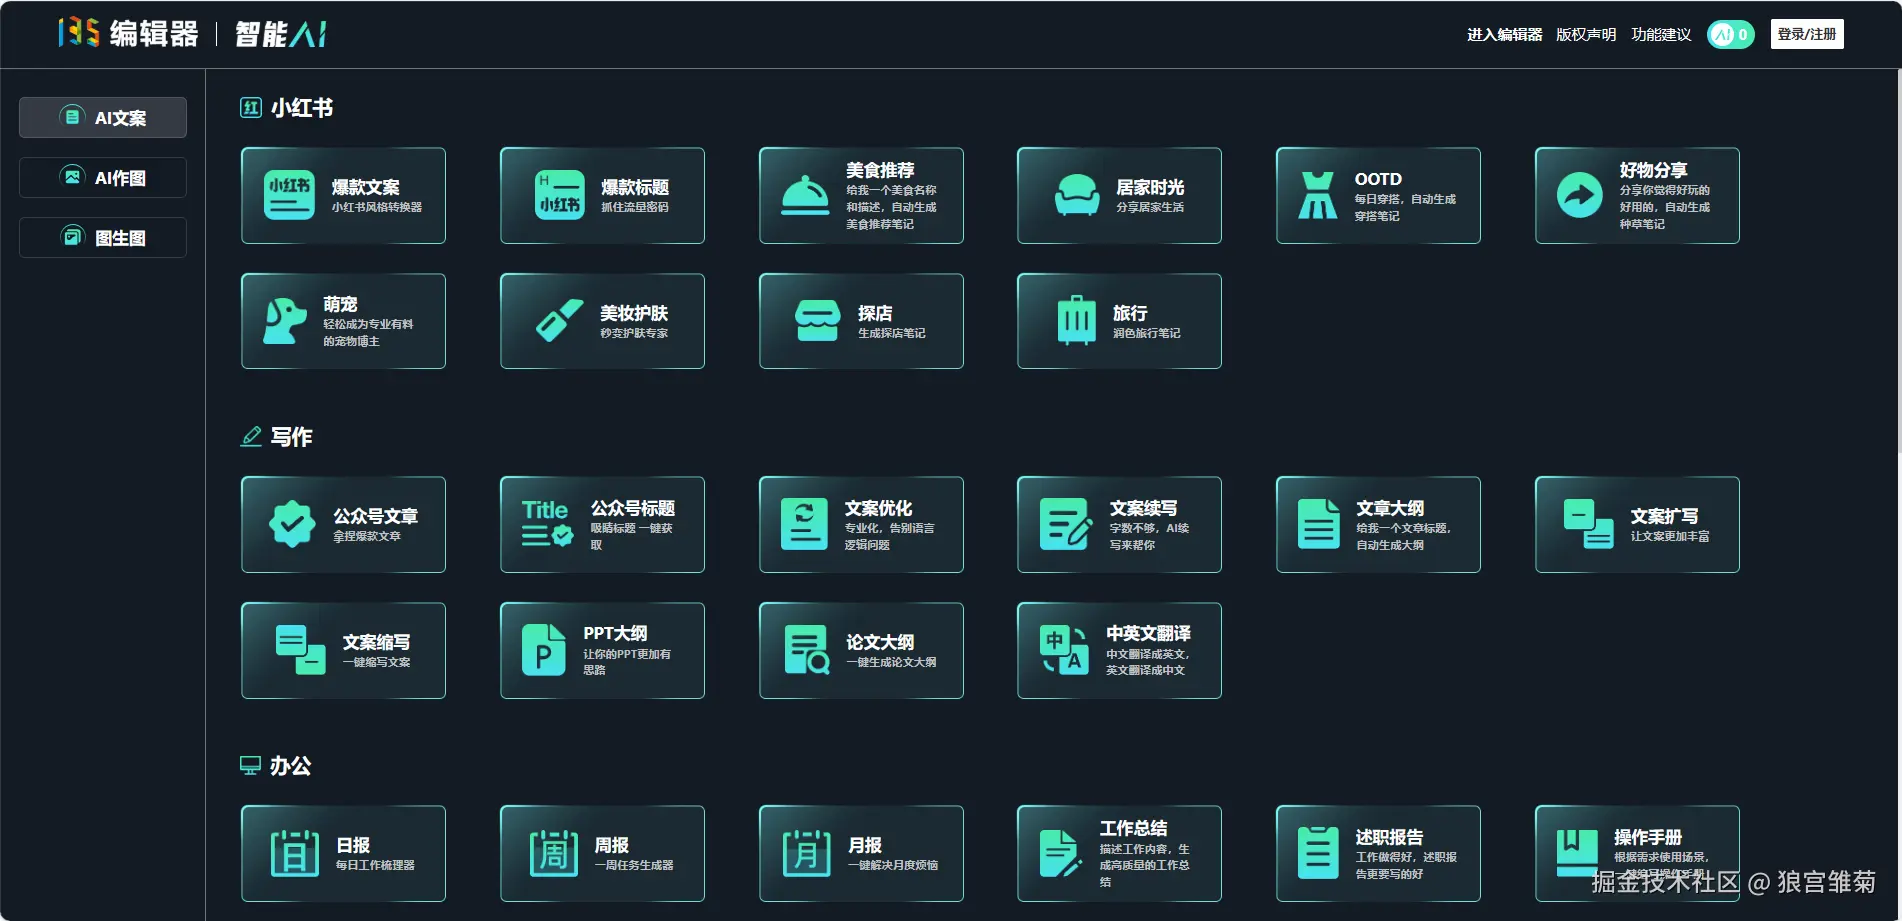Open the OOTD dress icon

point(1317,195)
